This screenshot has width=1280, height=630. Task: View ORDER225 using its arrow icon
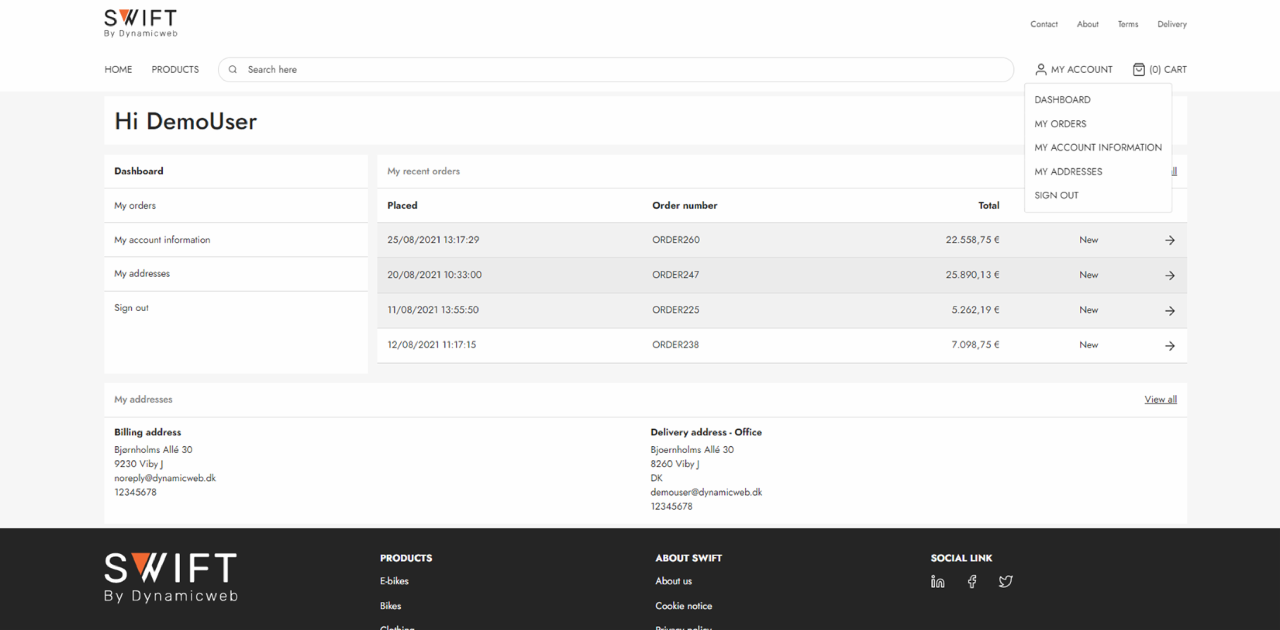coord(1169,310)
